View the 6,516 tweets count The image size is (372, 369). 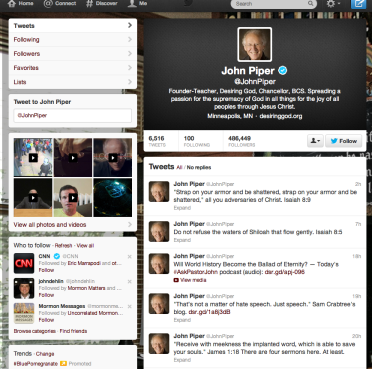coord(157,141)
